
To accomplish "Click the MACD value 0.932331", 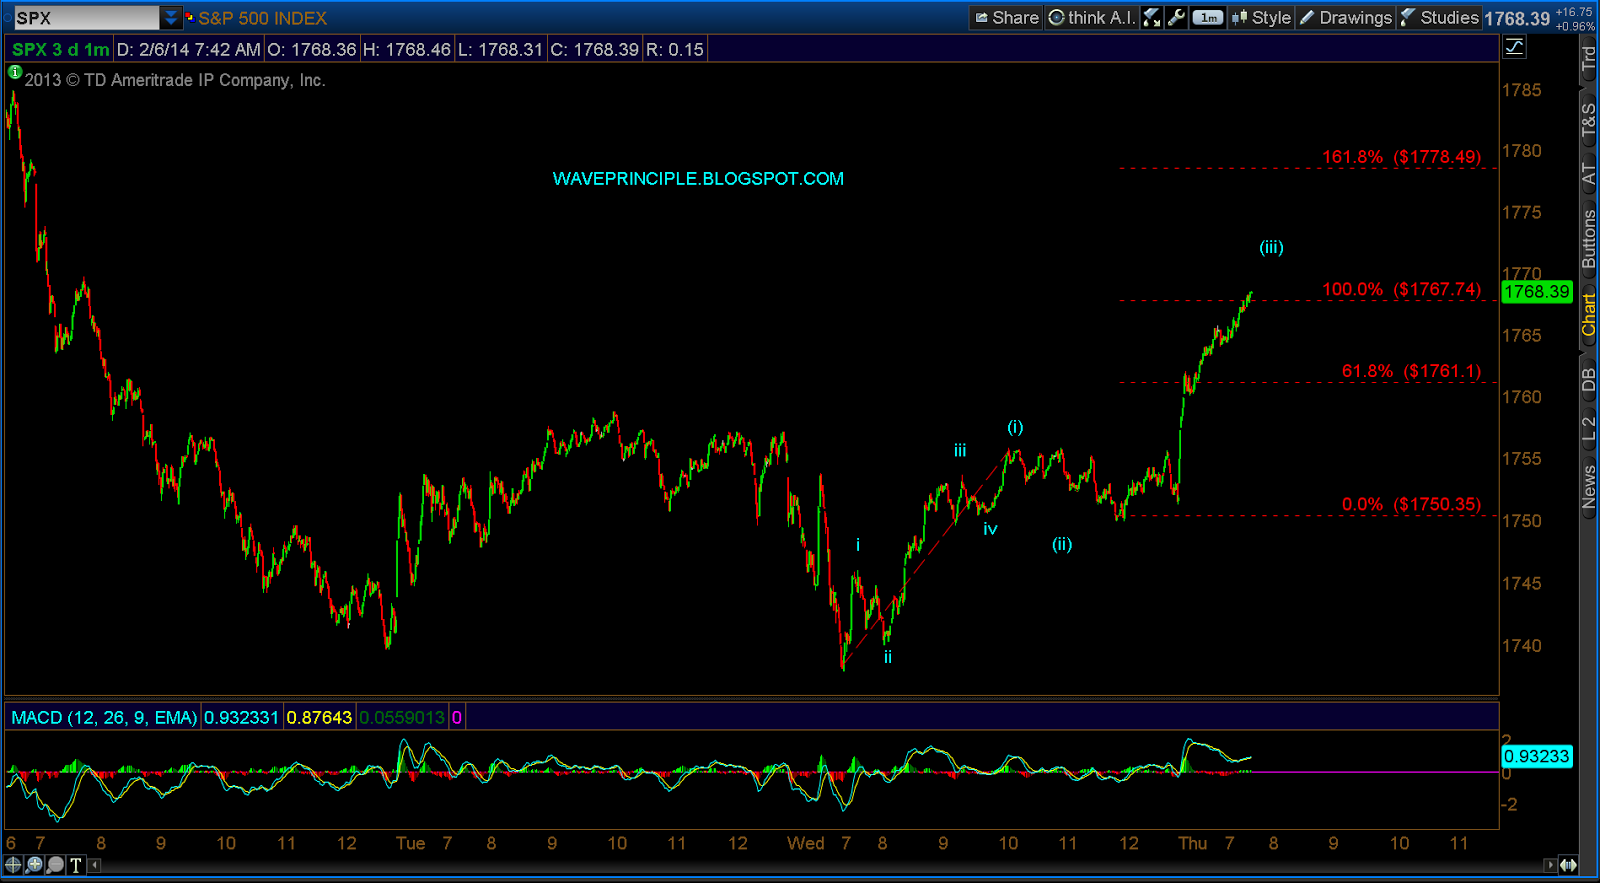I will point(241,717).
